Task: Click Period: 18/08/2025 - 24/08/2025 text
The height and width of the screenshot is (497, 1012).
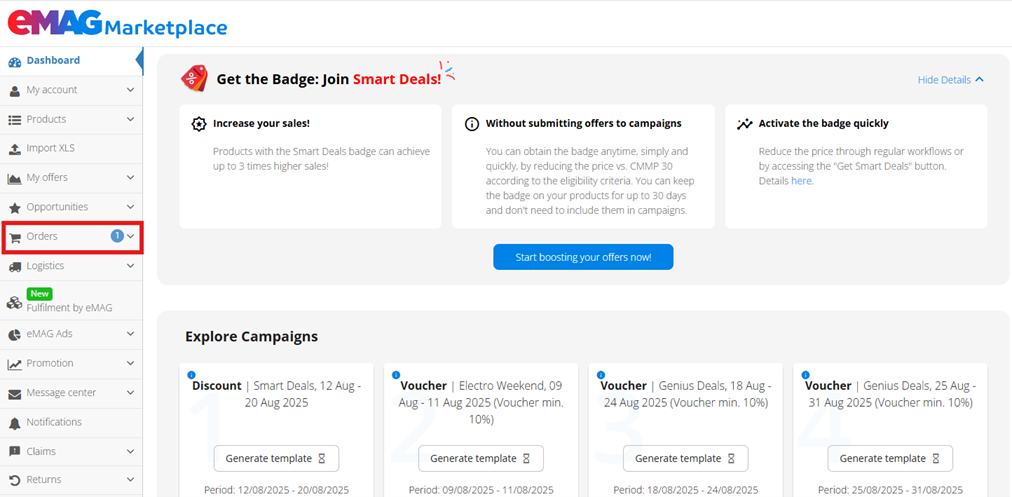Action: pyautogui.click(x=685, y=490)
